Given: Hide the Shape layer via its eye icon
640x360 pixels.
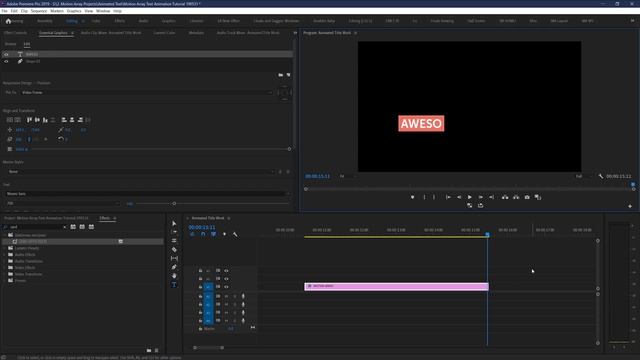Looking at the screenshot, I should (x=6, y=62).
